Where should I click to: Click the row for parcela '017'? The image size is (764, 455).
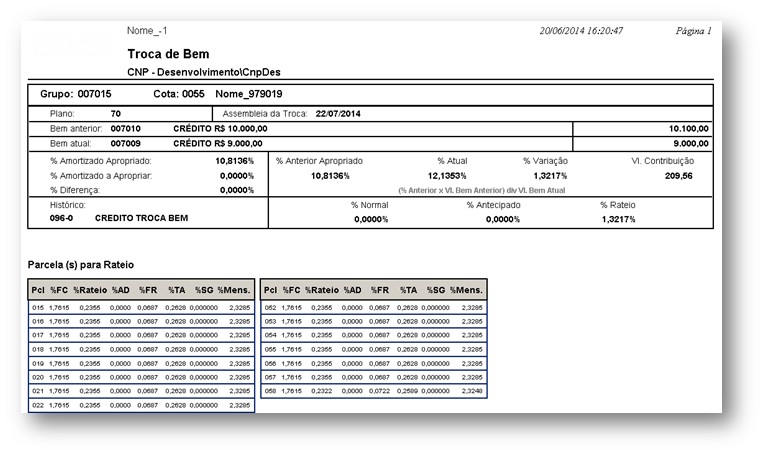point(141,335)
